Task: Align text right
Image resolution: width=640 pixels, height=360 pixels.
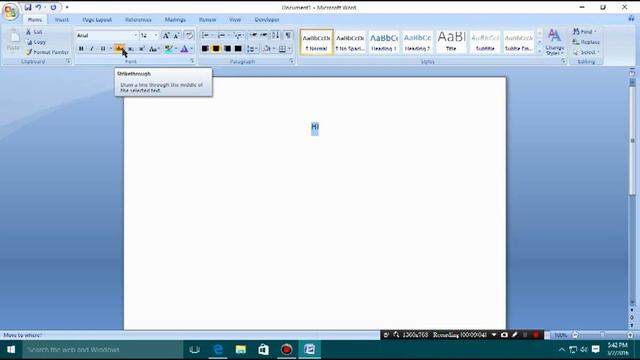Action: tap(227, 49)
